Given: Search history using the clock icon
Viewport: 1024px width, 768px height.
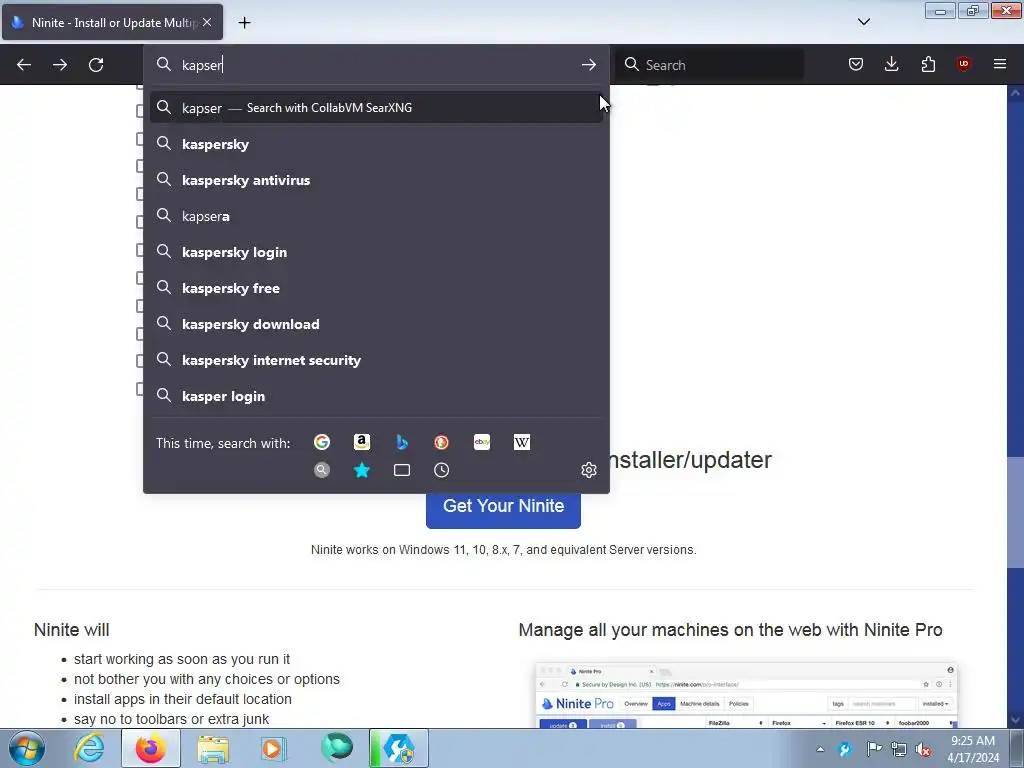Looking at the screenshot, I should (x=441, y=470).
